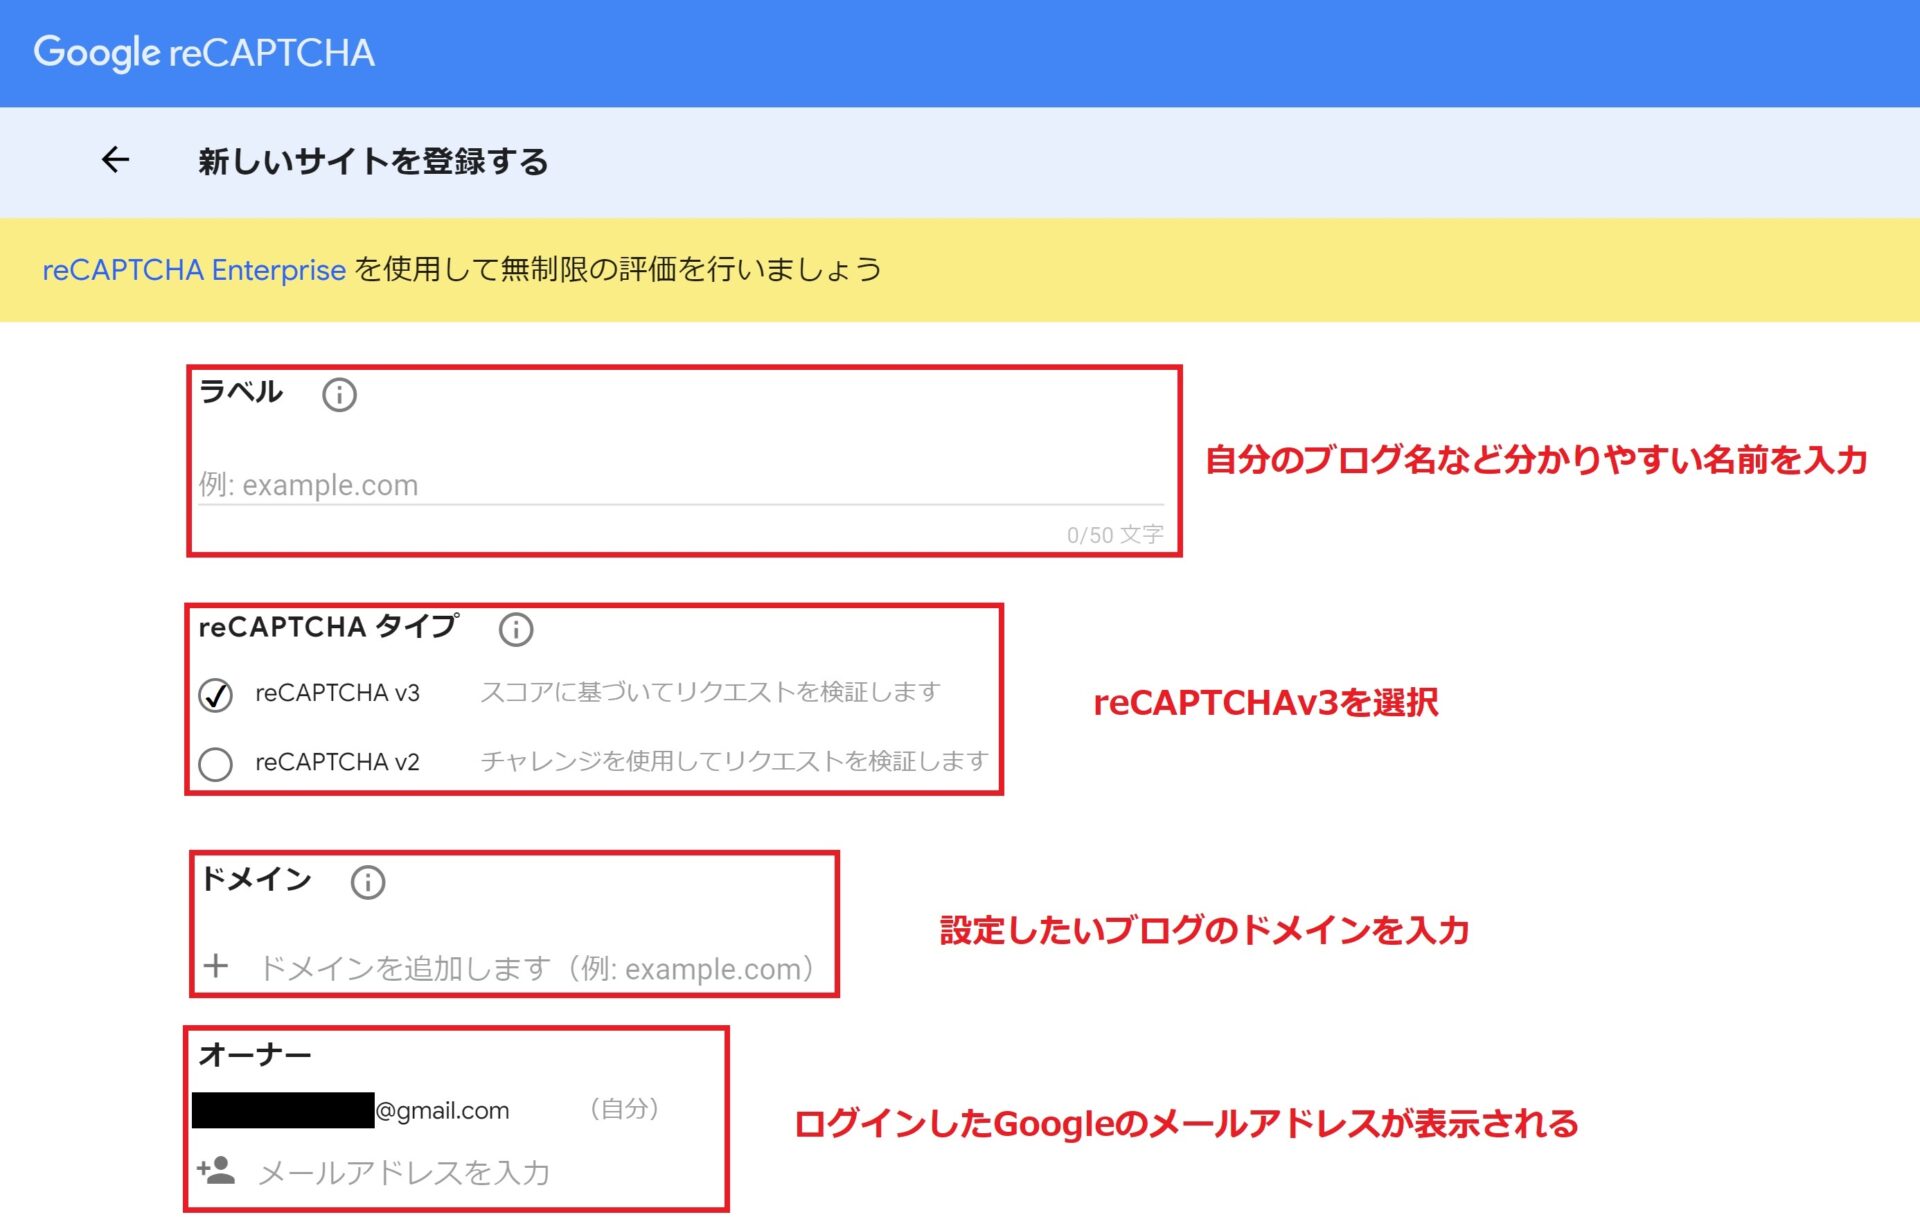The width and height of the screenshot is (1920, 1217).
Task: Click the @gmail.com owner address
Action: [x=442, y=1110]
